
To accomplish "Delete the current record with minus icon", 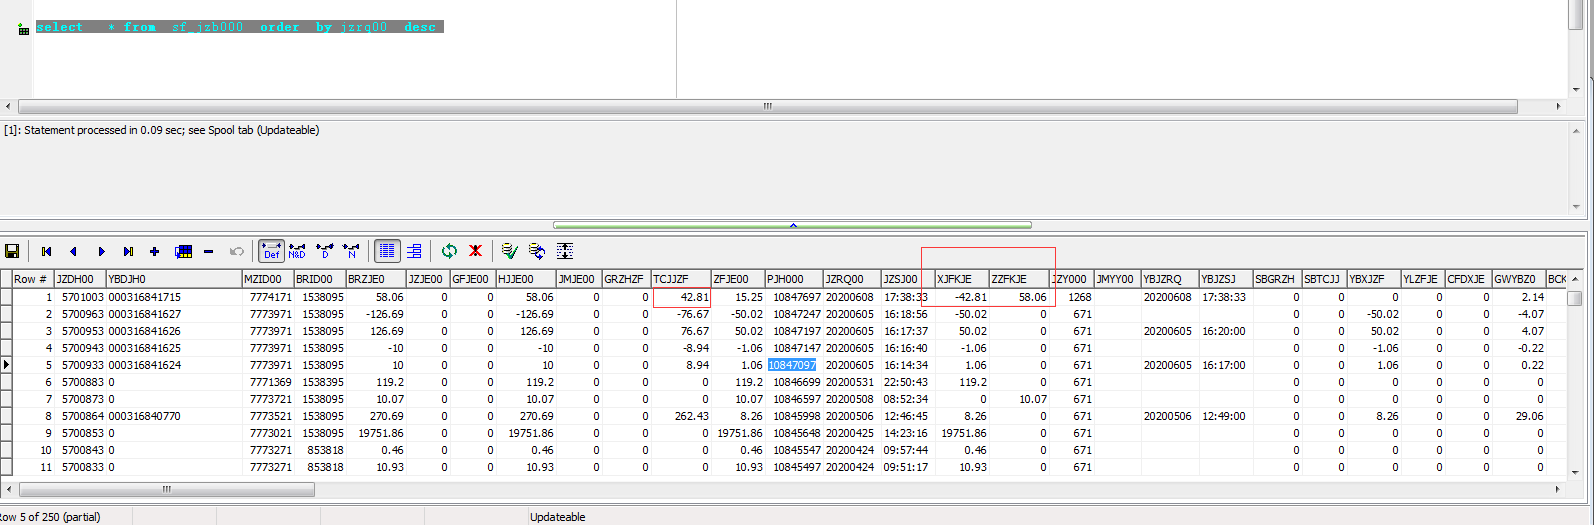I will pyautogui.click(x=208, y=251).
